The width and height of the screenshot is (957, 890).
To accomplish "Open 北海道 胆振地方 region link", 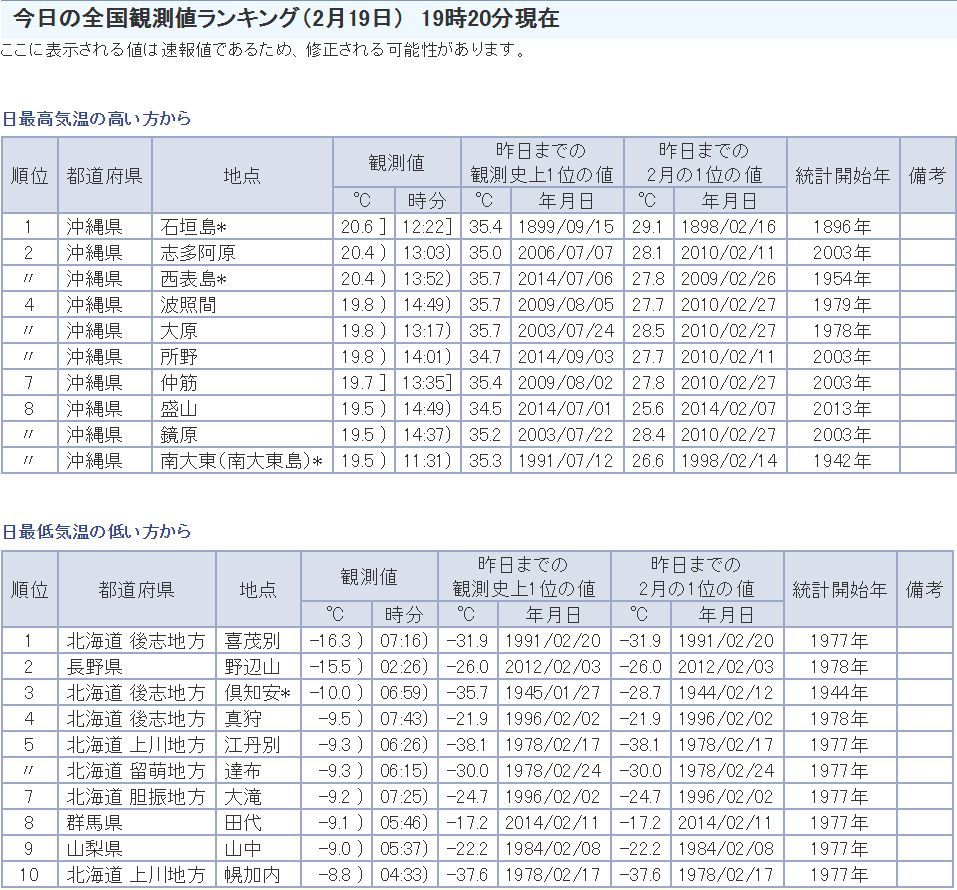I will coord(136,797).
